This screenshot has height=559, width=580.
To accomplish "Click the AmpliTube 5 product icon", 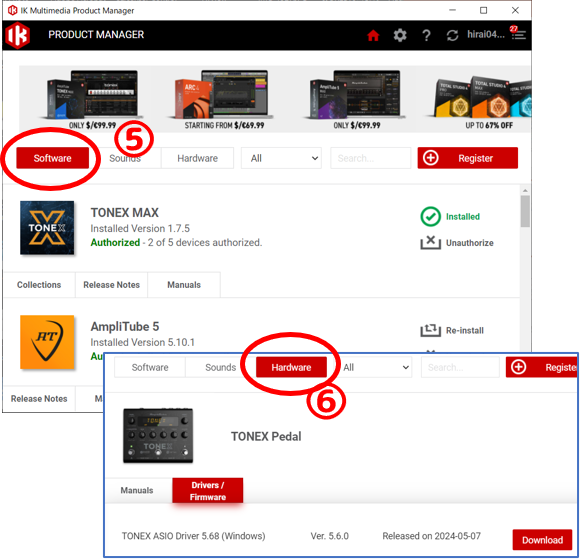I will click(x=47, y=342).
